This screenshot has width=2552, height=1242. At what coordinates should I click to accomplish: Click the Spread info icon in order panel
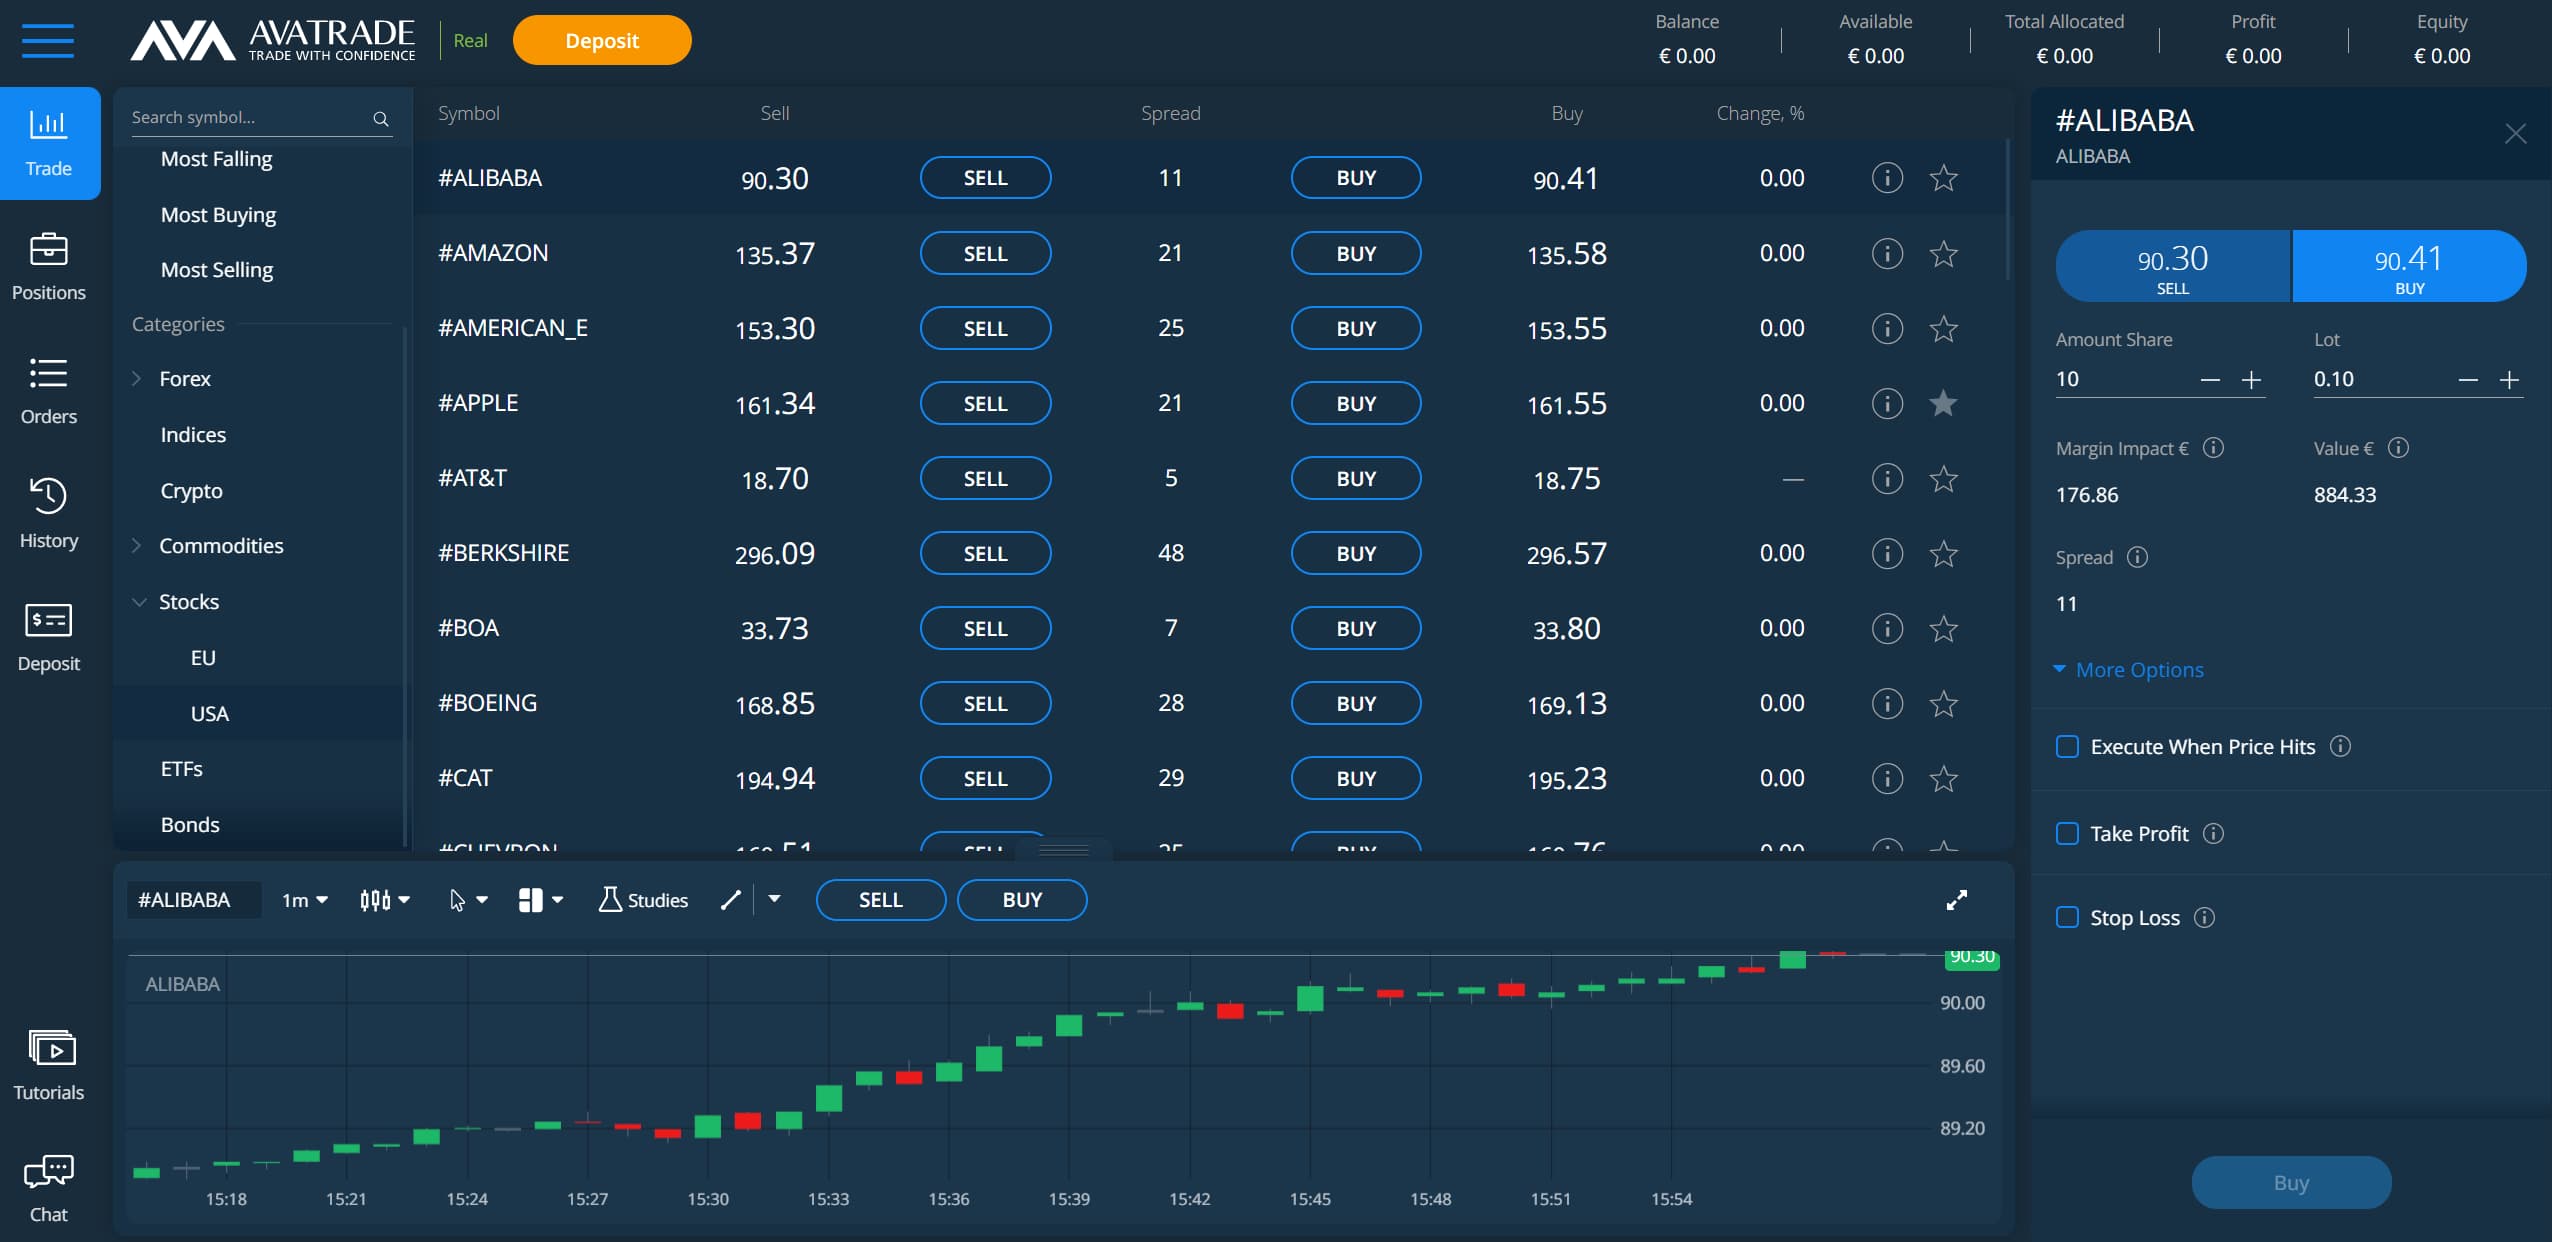(2137, 557)
